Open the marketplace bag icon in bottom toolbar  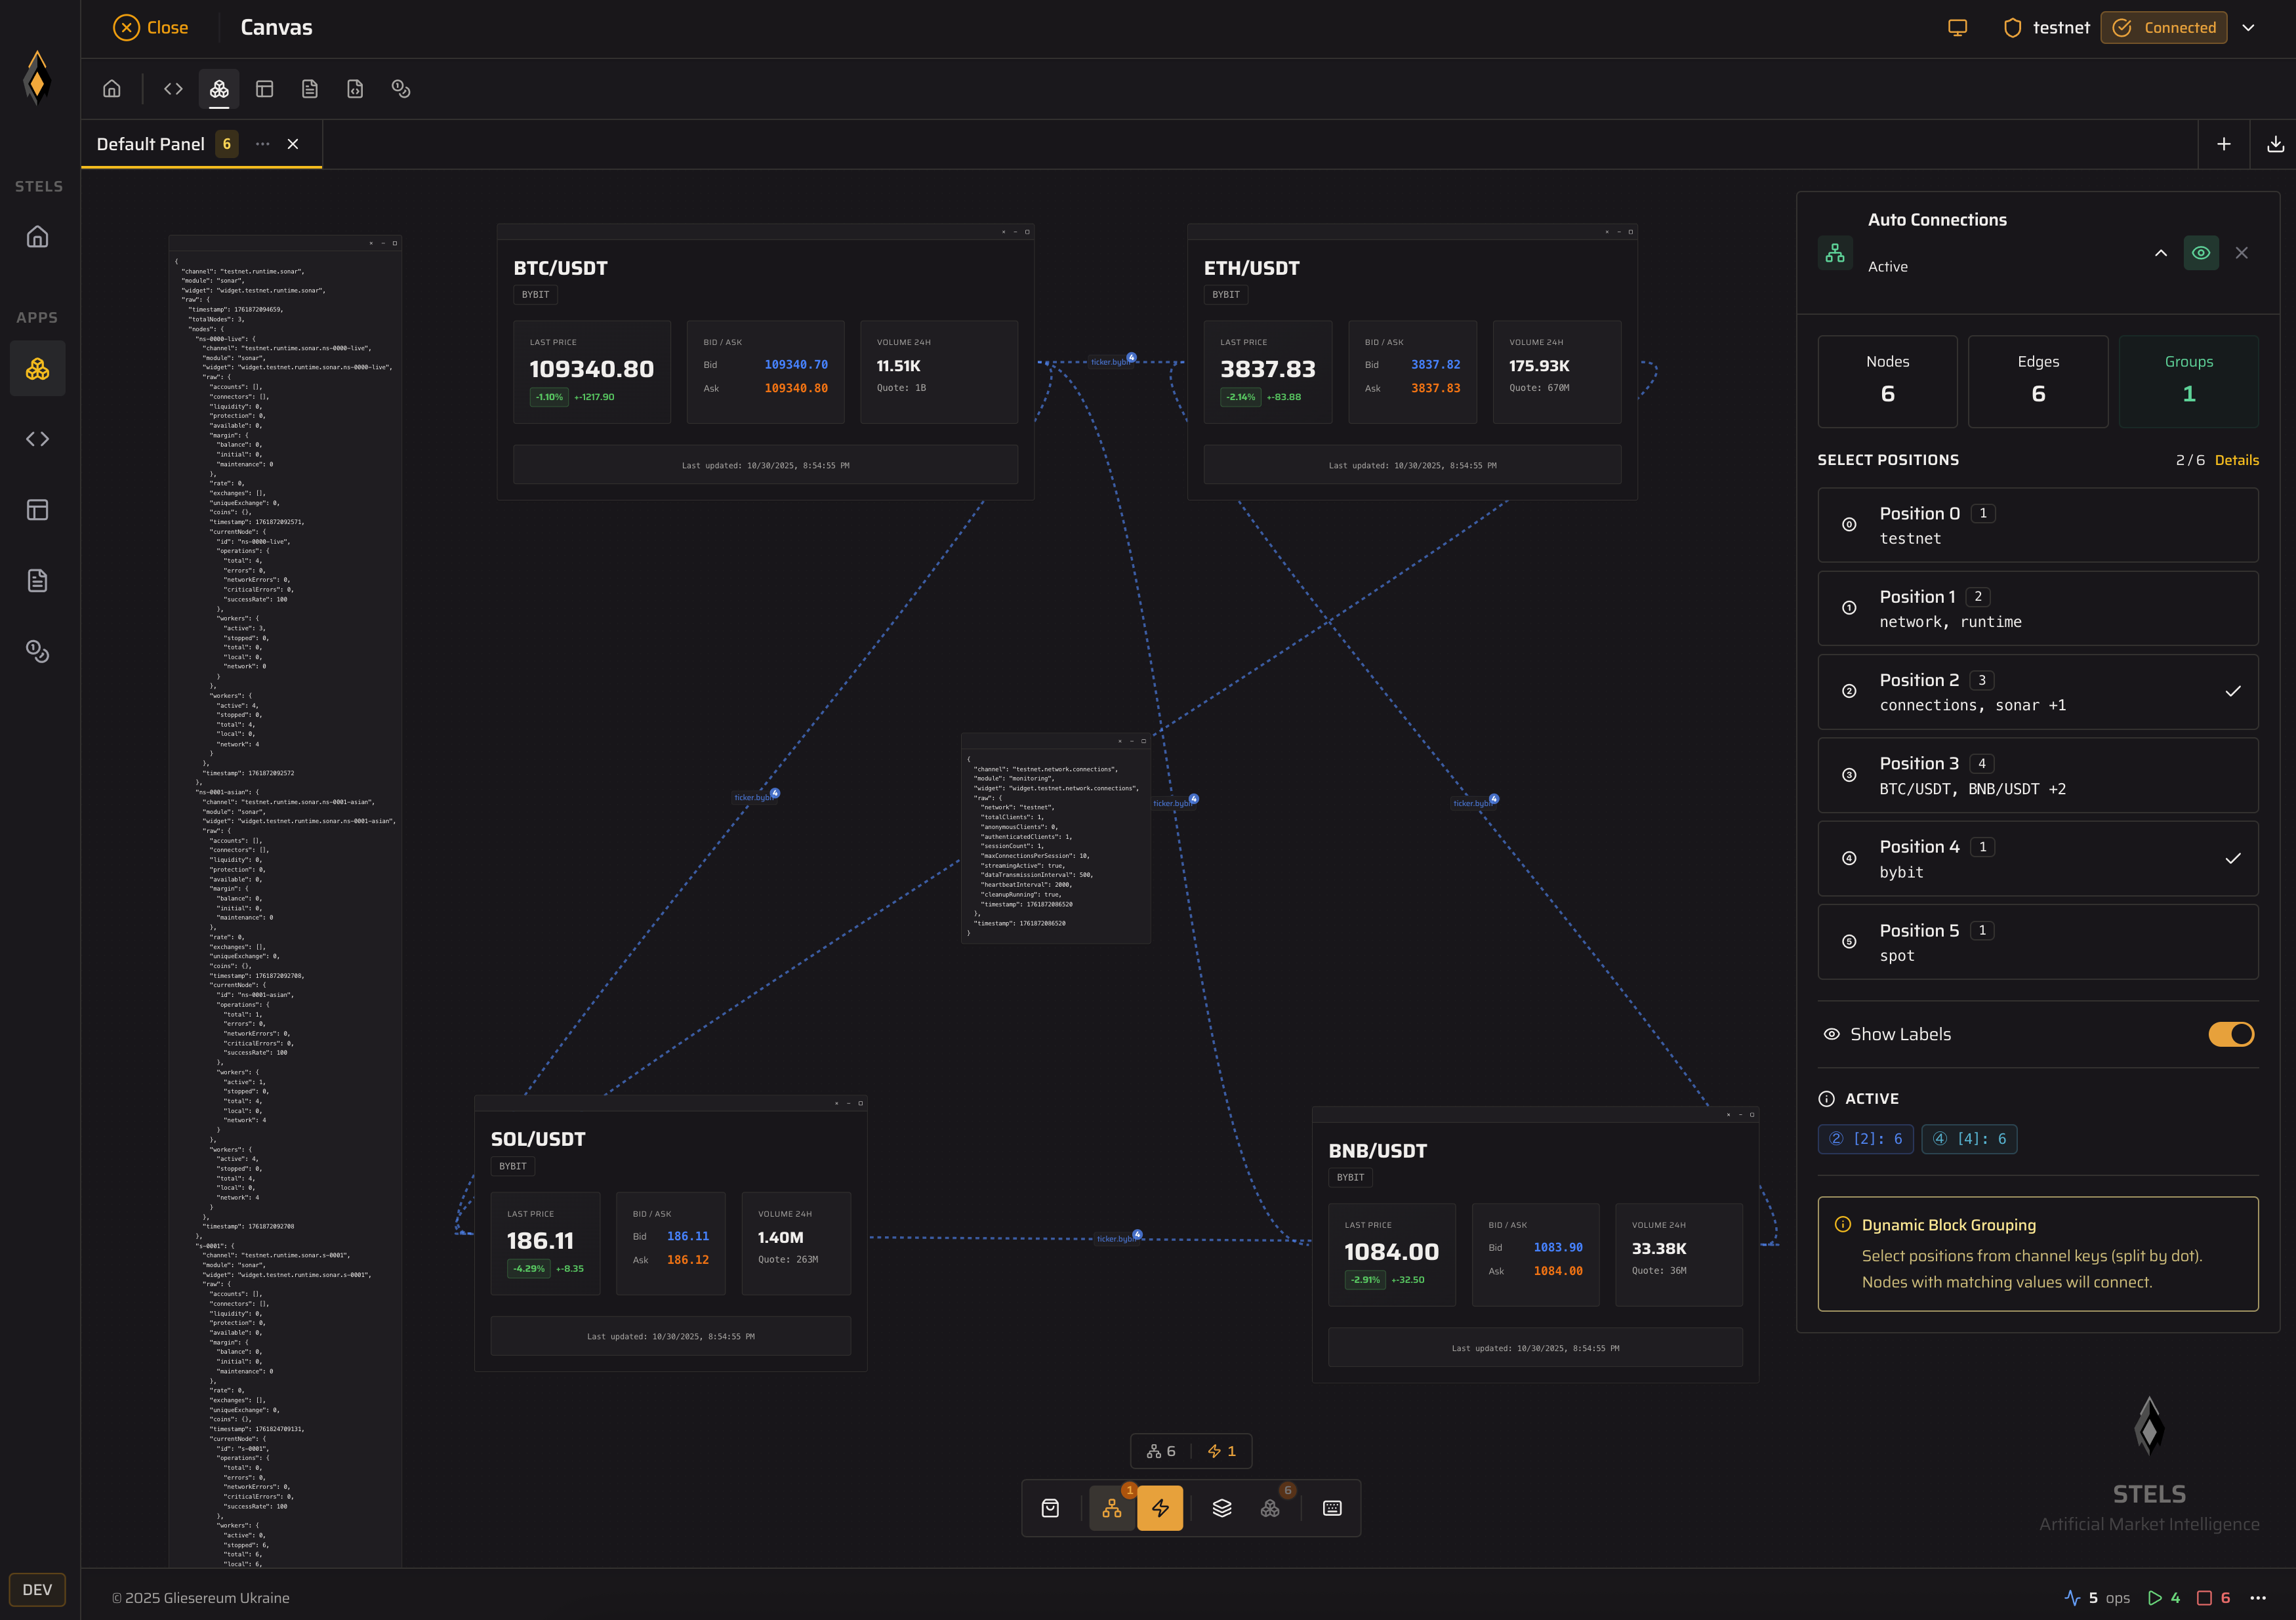[x=1050, y=1507]
